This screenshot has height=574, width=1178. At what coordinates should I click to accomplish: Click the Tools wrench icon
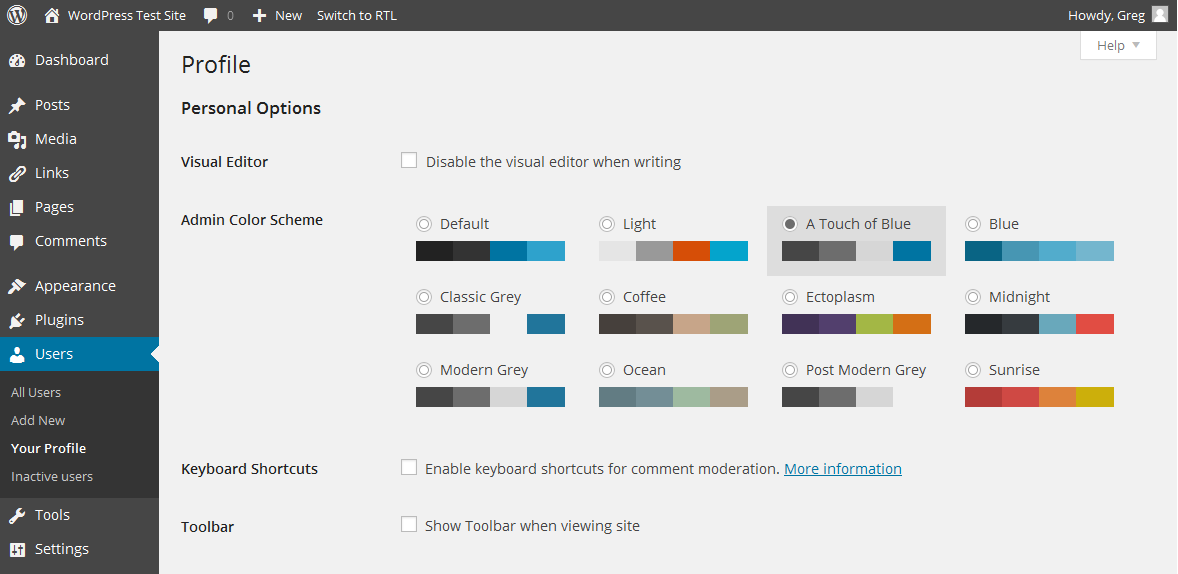(x=17, y=515)
